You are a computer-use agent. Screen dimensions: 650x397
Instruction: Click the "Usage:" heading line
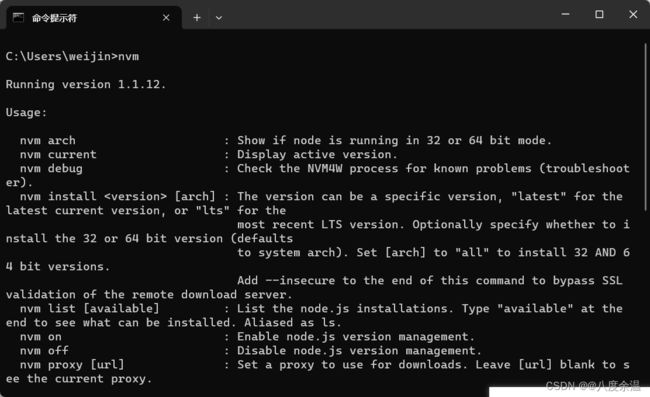[x=26, y=112]
